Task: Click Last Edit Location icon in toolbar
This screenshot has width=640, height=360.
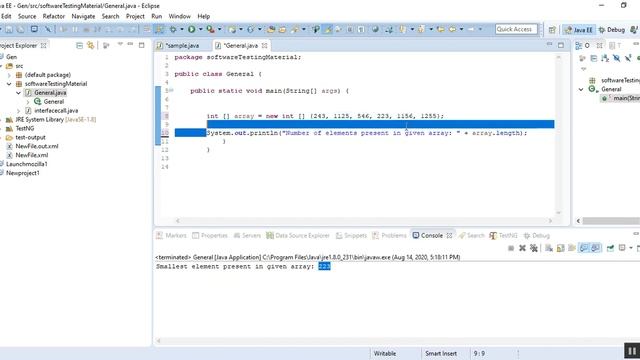Action: (440, 29)
